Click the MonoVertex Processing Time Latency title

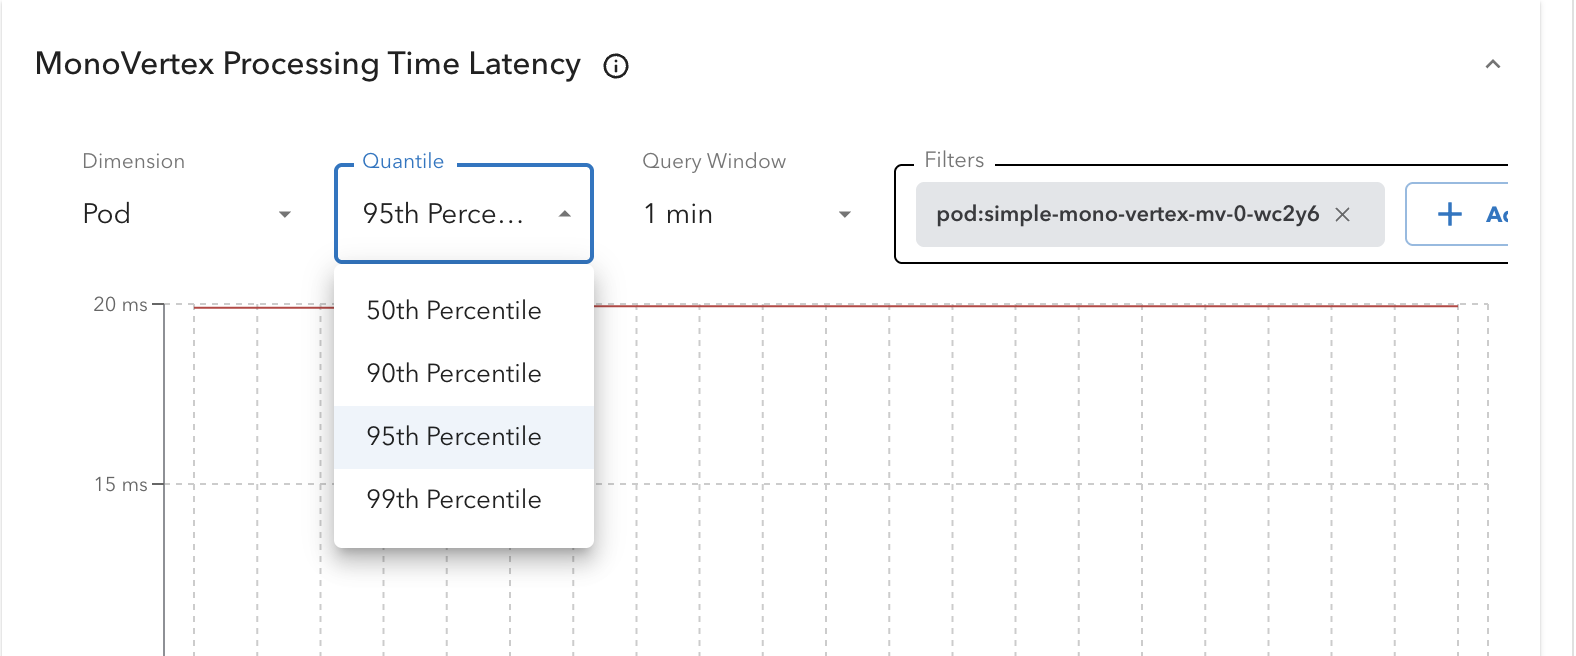pos(308,65)
